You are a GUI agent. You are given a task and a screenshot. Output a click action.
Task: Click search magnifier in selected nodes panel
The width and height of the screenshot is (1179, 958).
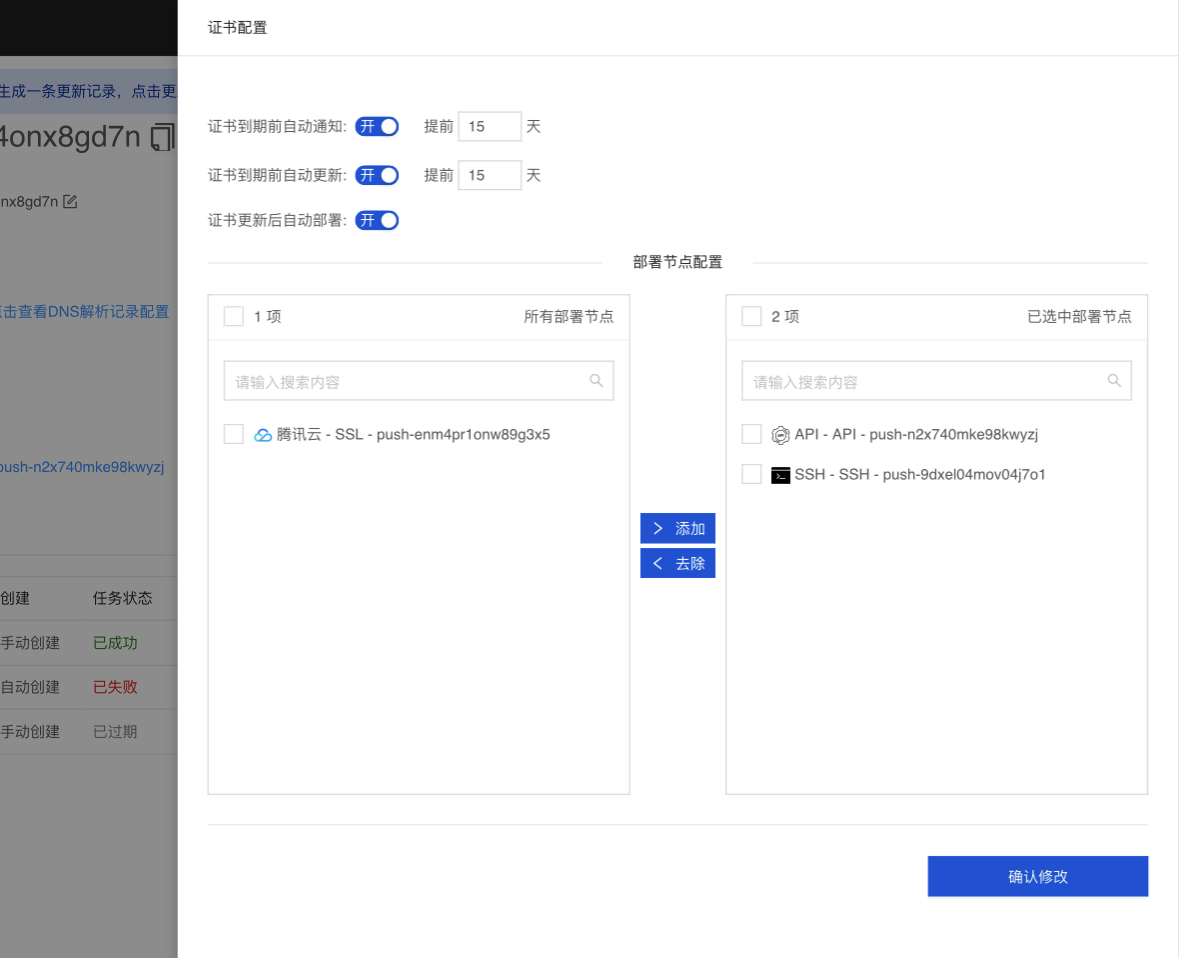[x=1115, y=381]
